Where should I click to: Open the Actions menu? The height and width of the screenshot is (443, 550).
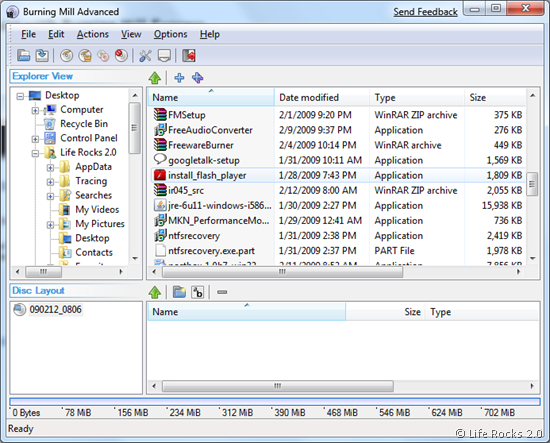coord(93,34)
